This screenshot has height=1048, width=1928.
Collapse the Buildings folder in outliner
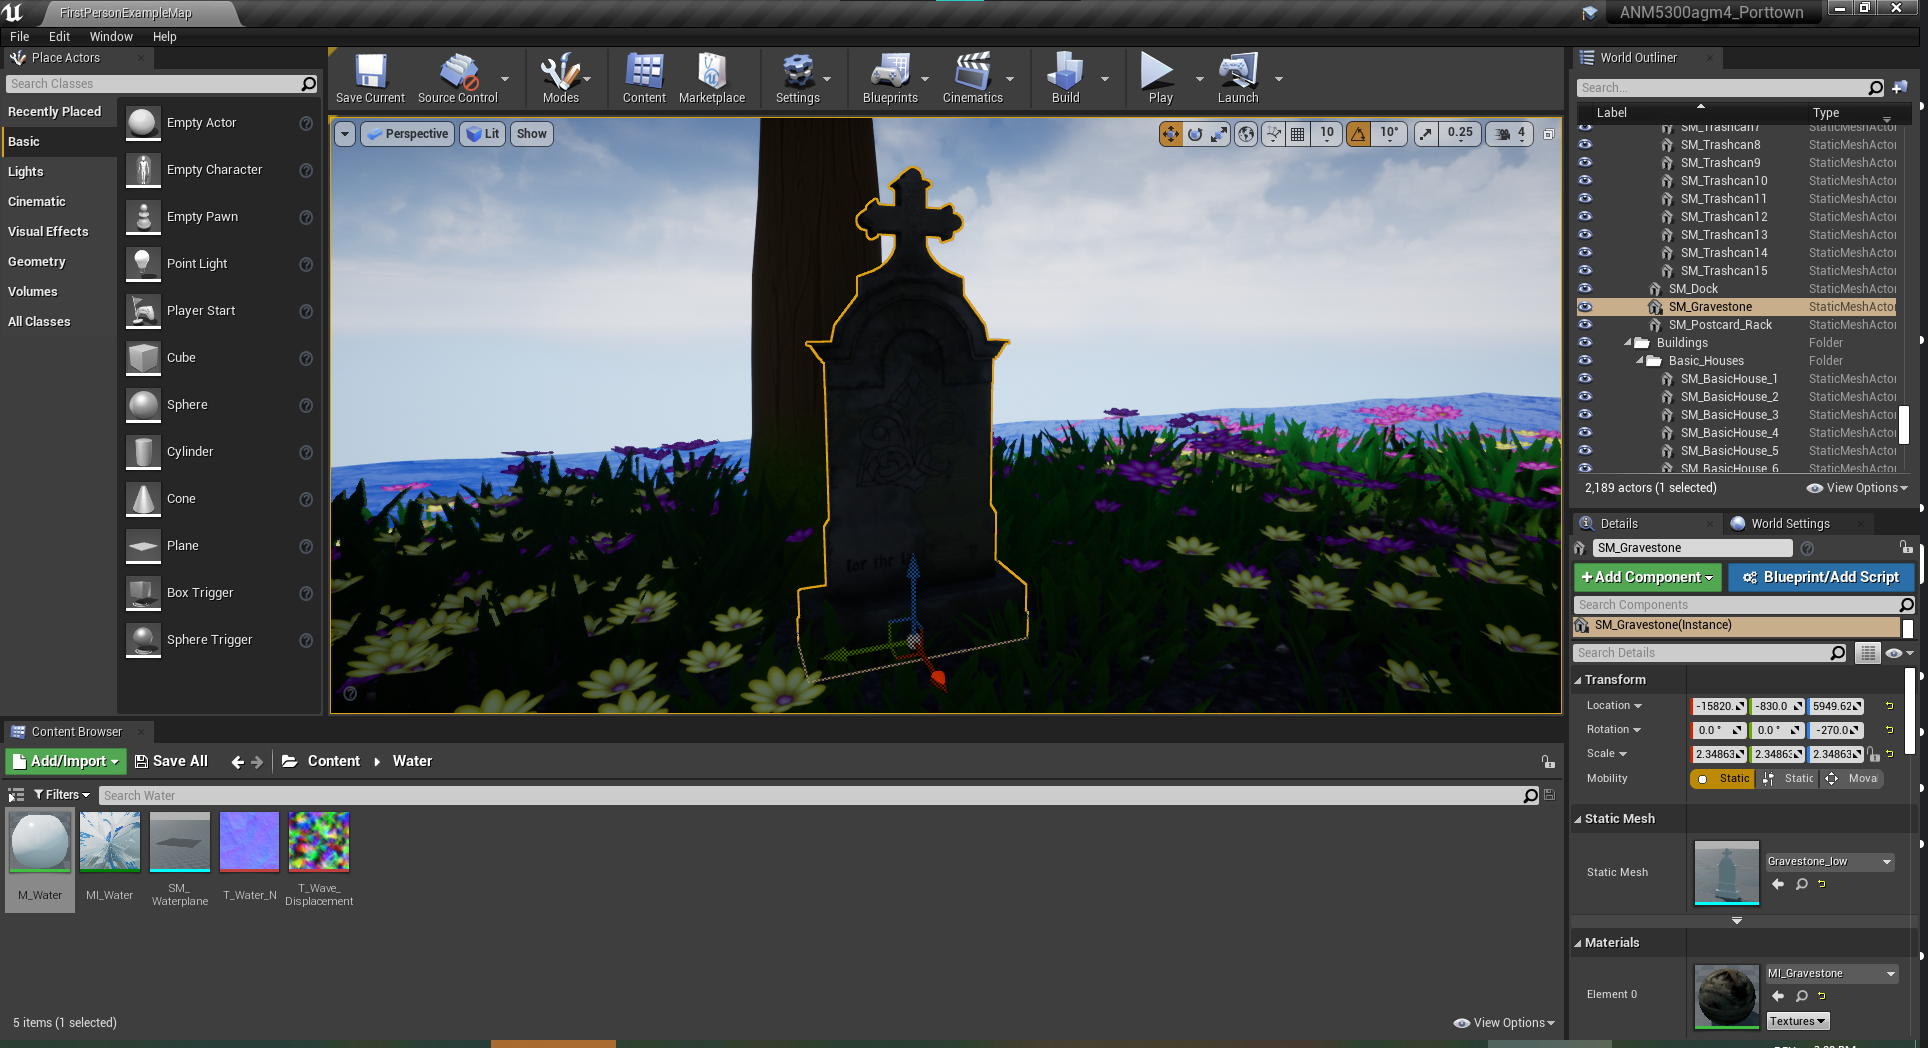click(1628, 343)
